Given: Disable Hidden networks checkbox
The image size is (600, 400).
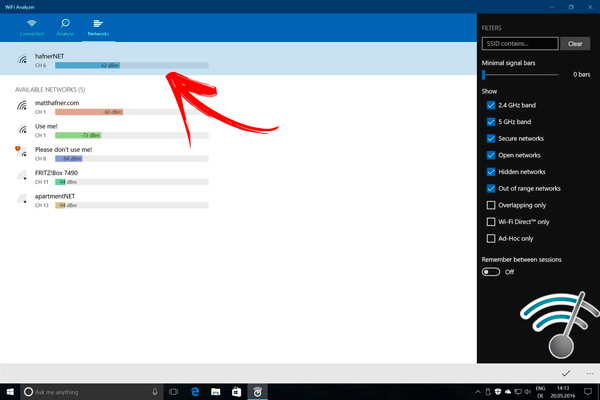Looking at the screenshot, I should [x=491, y=172].
